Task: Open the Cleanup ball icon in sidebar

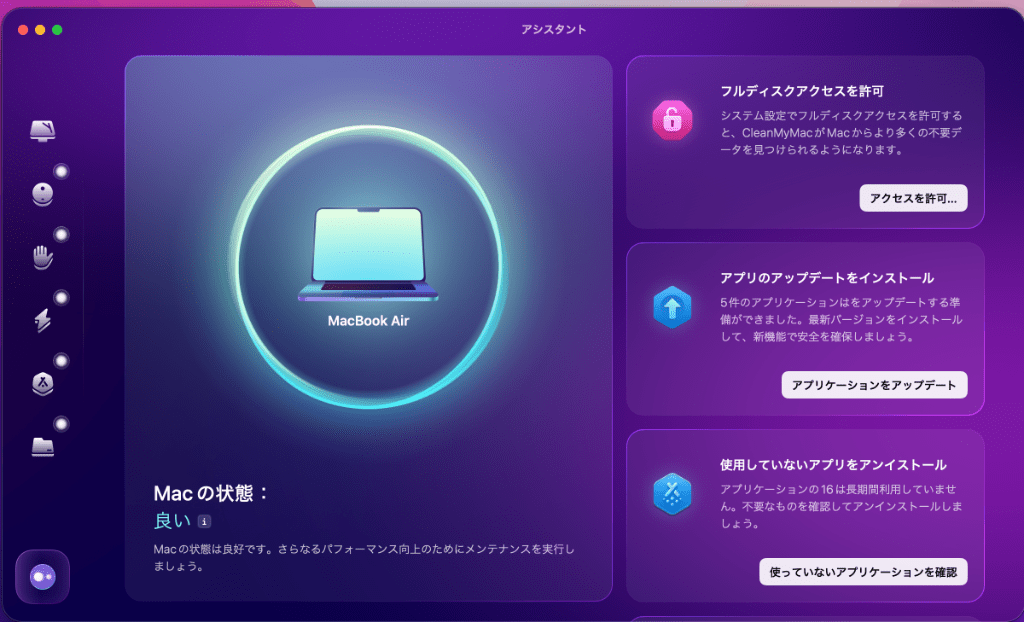Action: coord(42,195)
